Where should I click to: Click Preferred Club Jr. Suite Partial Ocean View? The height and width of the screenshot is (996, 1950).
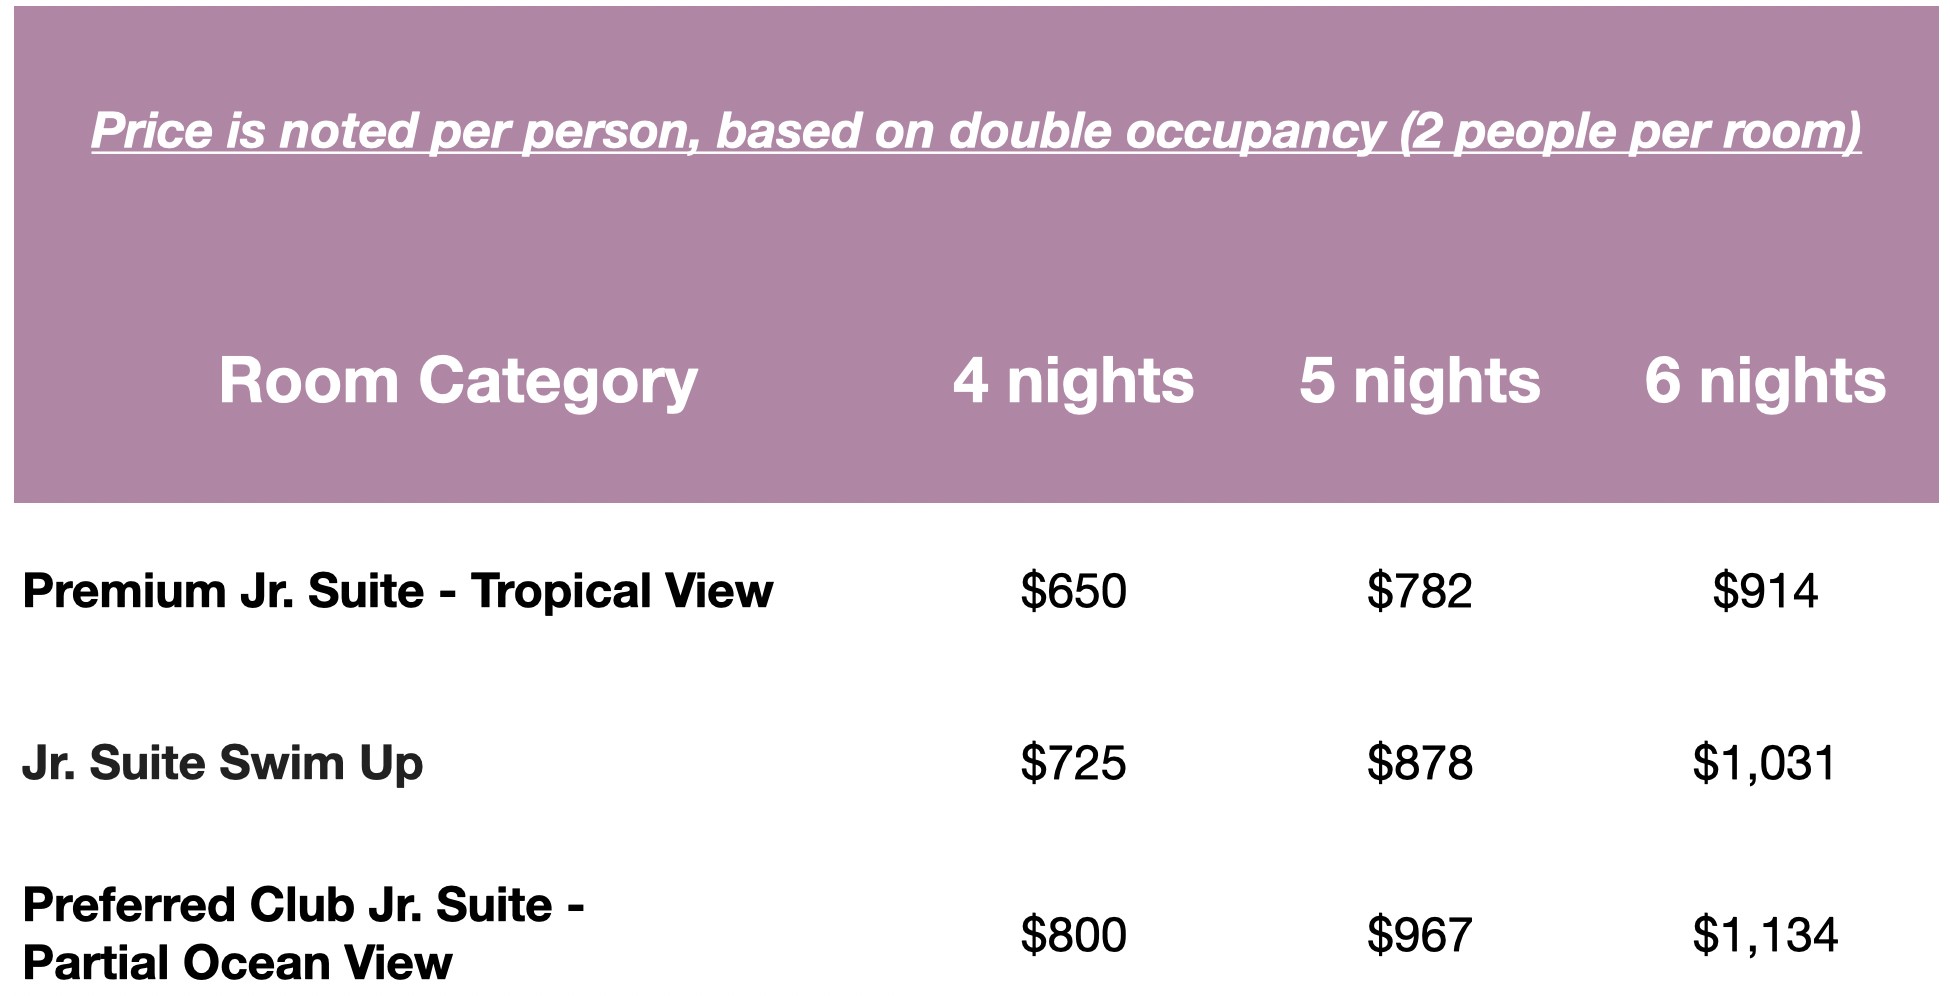(x=303, y=934)
